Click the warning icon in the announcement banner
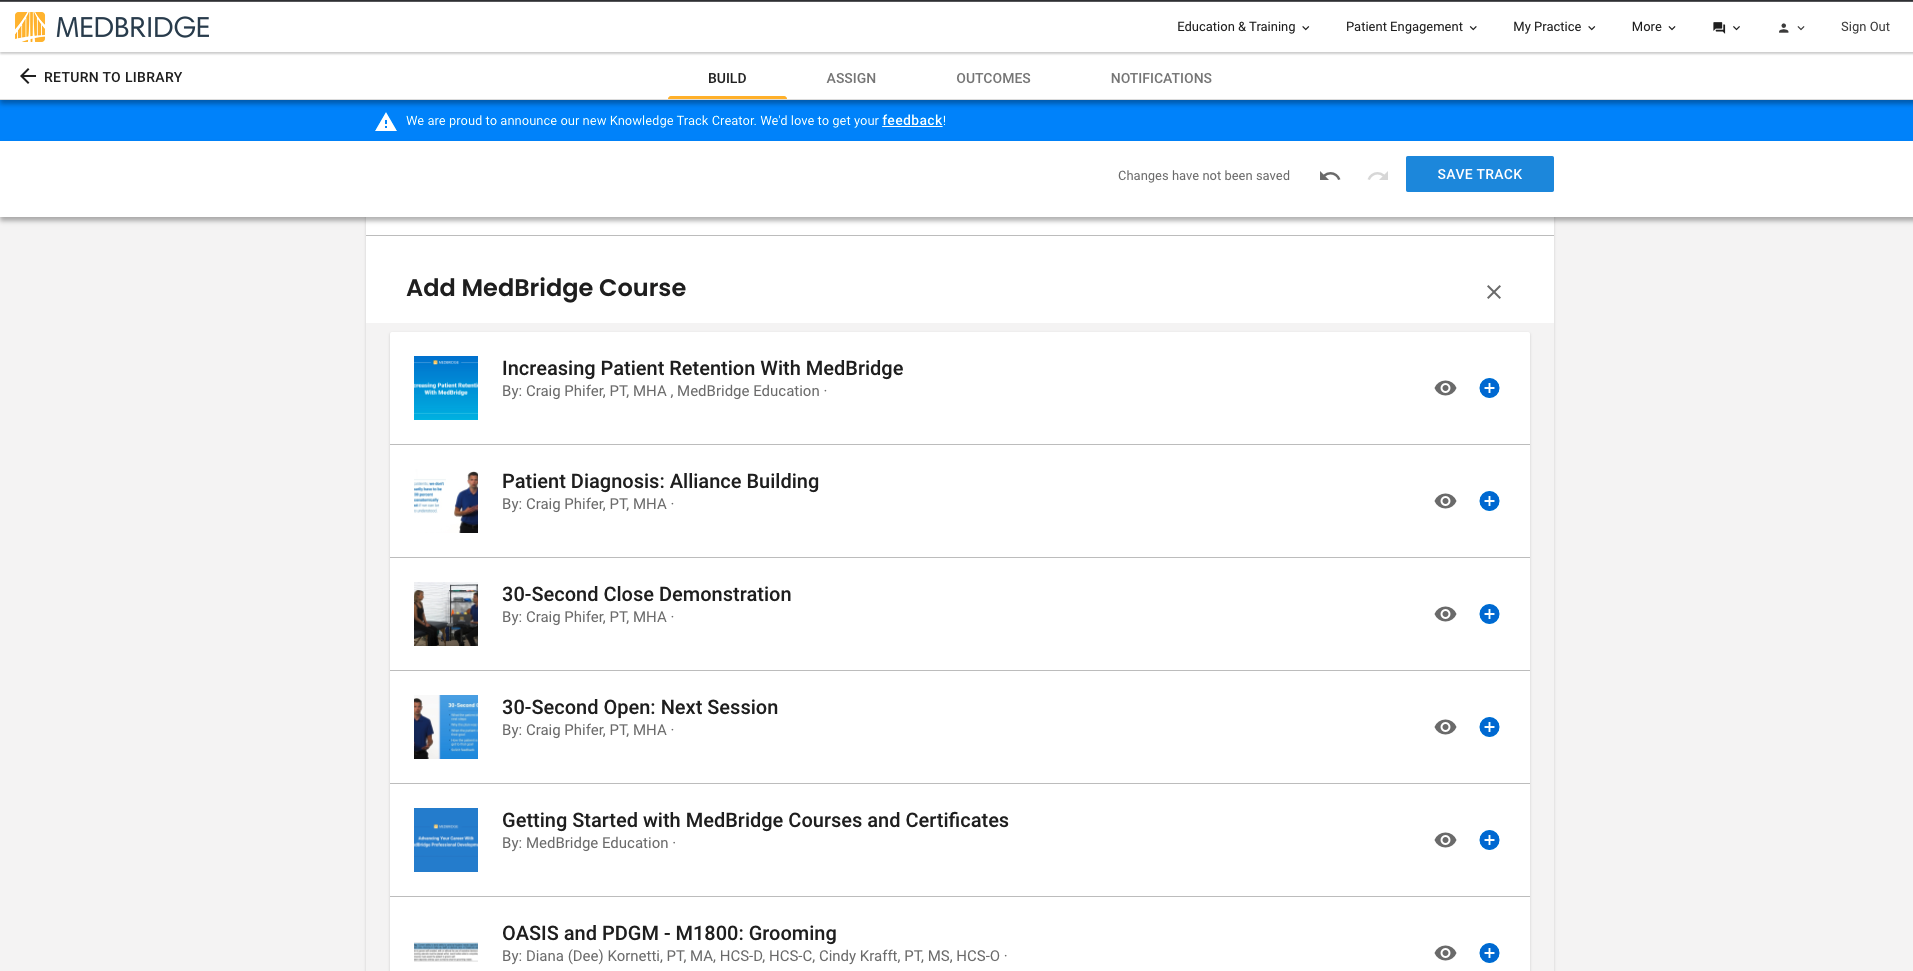 pyautogui.click(x=386, y=121)
